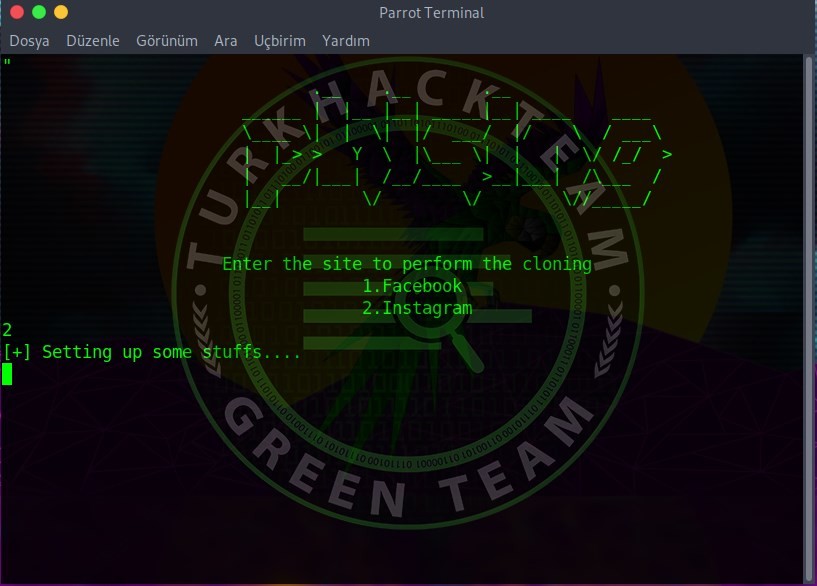817x586 pixels.
Task: Open the Düzenle menu
Action: pyautogui.click(x=93, y=41)
